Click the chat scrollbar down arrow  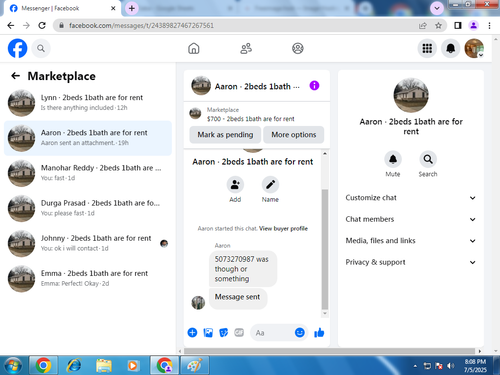pyautogui.click(x=325, y=314)
